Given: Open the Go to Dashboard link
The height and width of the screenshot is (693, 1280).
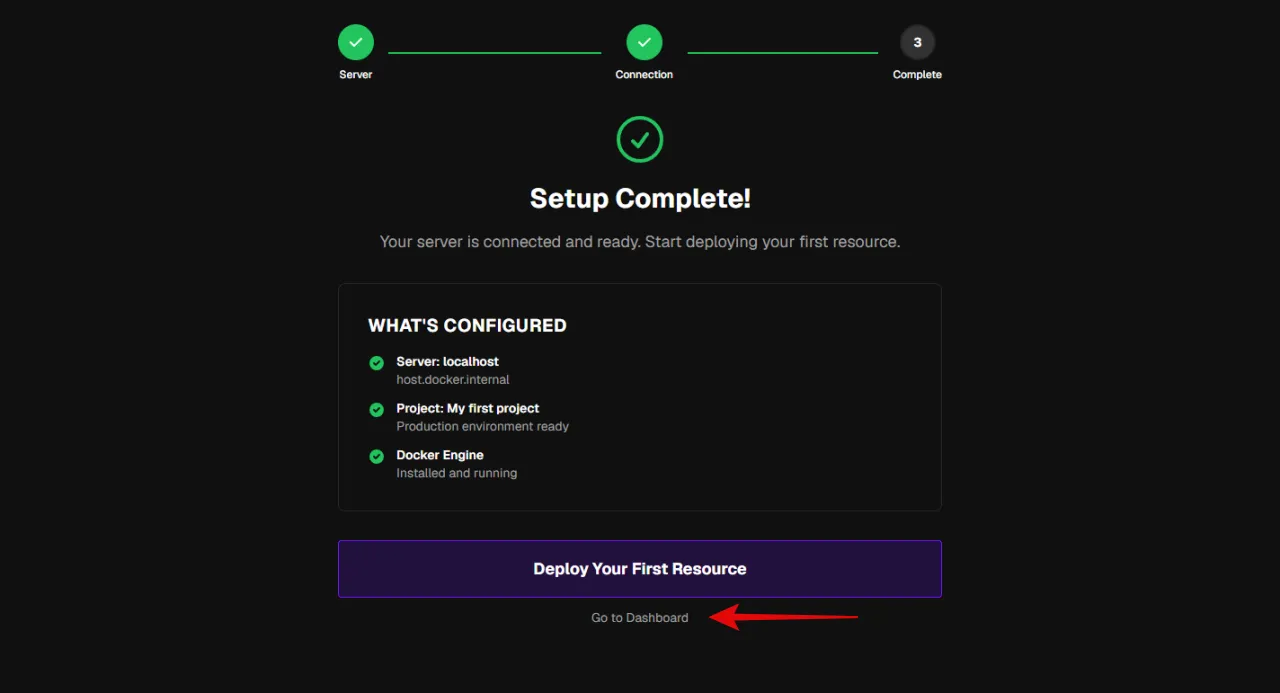Looking at the screenshot, I should tap(640, 618).
